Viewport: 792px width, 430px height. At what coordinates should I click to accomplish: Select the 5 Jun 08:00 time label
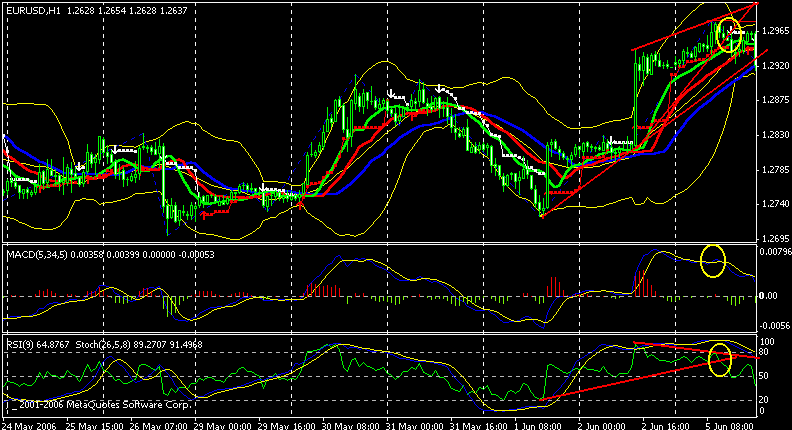(x=735, y=423)
